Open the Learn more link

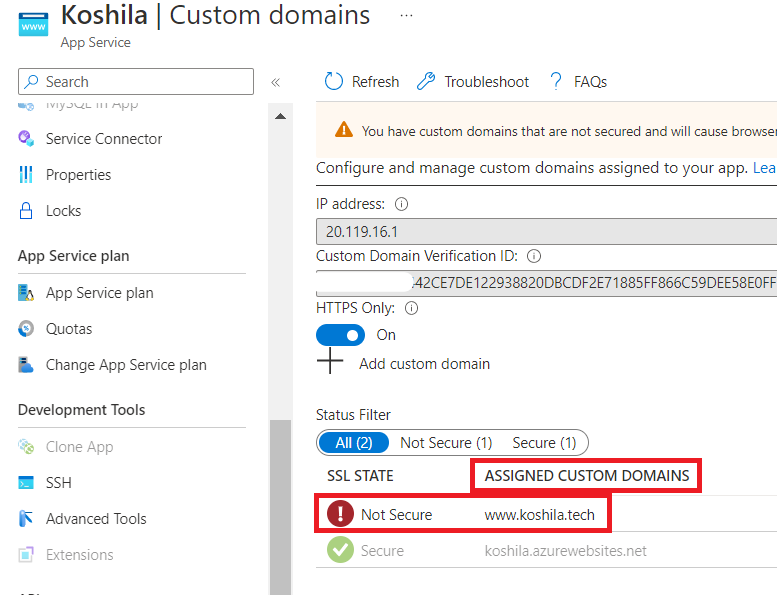(x=765, y=168)
